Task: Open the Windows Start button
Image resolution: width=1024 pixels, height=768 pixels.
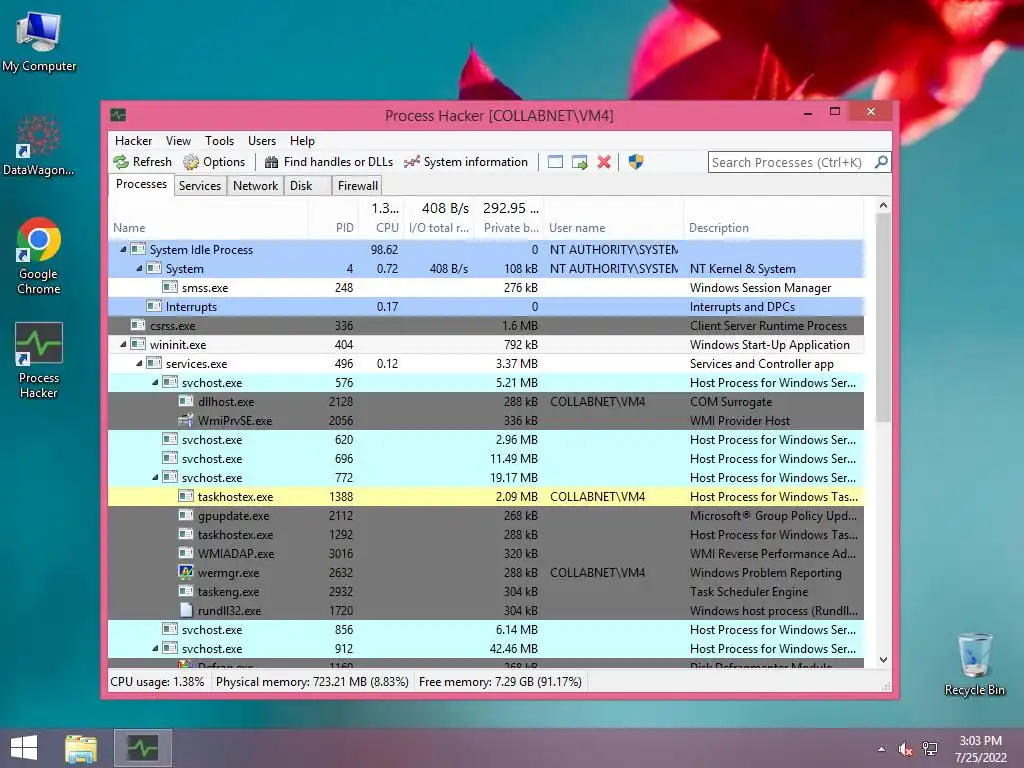Action: coord(24,748)
